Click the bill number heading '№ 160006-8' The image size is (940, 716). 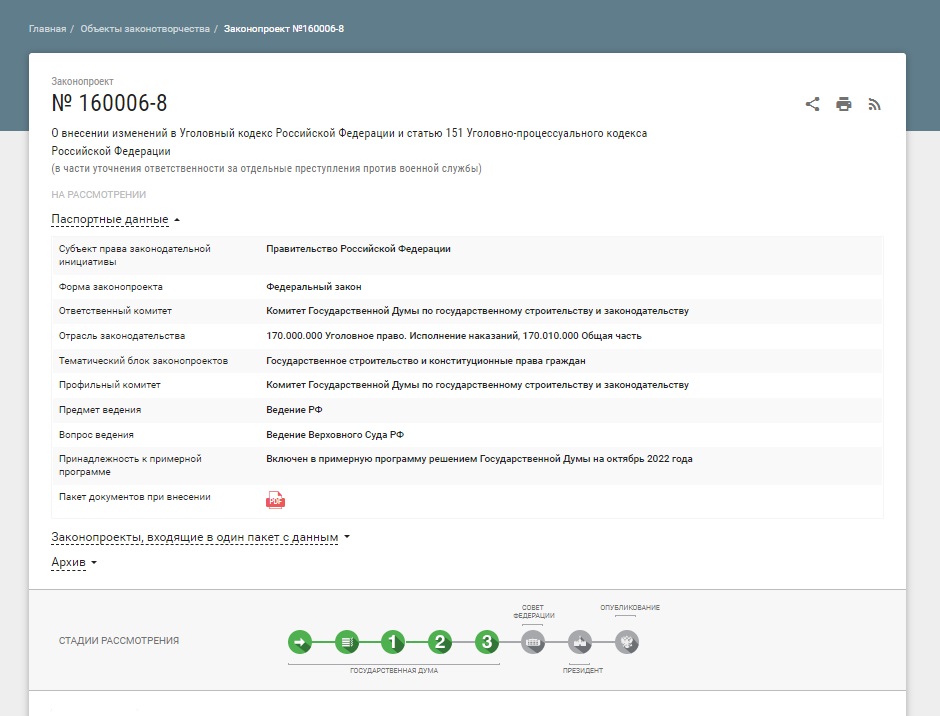click(109, 103)
